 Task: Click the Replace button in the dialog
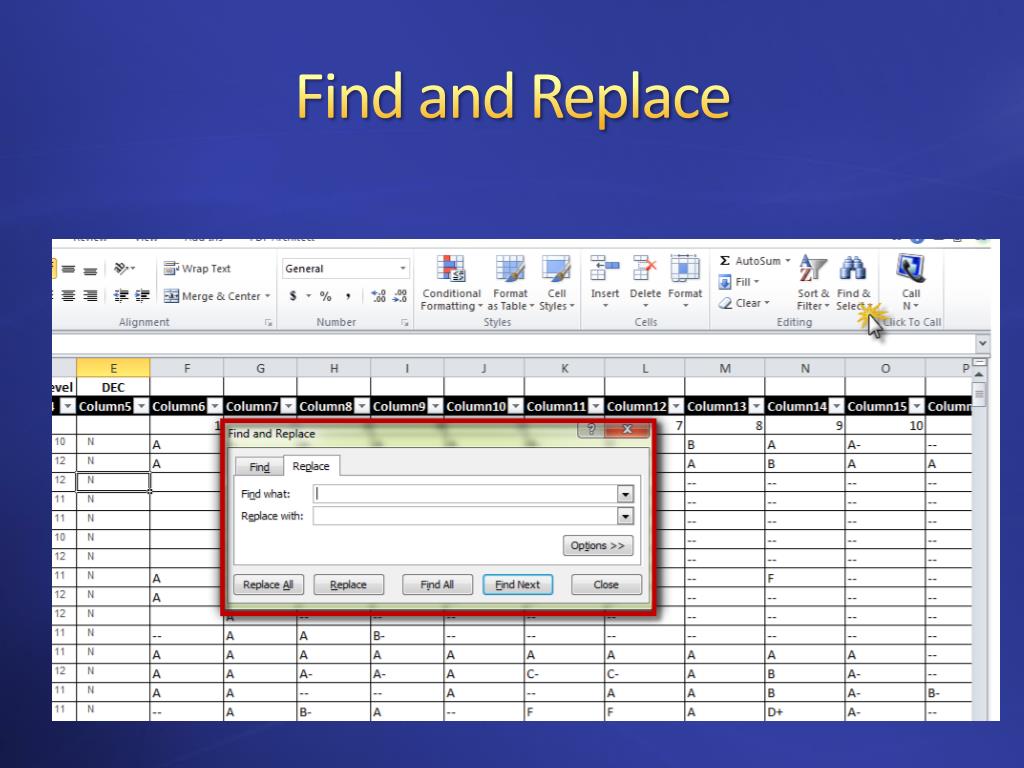pyautogui.click(x=348, y=584)
